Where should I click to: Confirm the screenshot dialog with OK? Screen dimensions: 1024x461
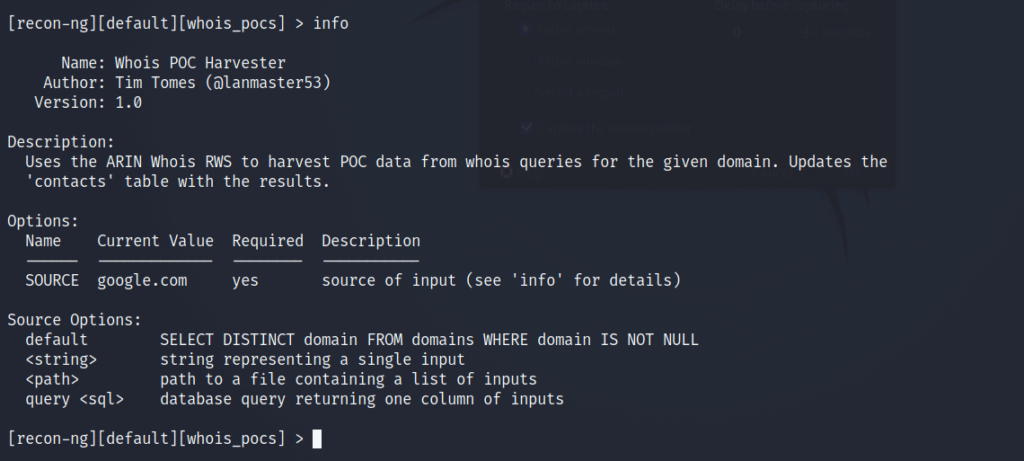pos(854,173)
